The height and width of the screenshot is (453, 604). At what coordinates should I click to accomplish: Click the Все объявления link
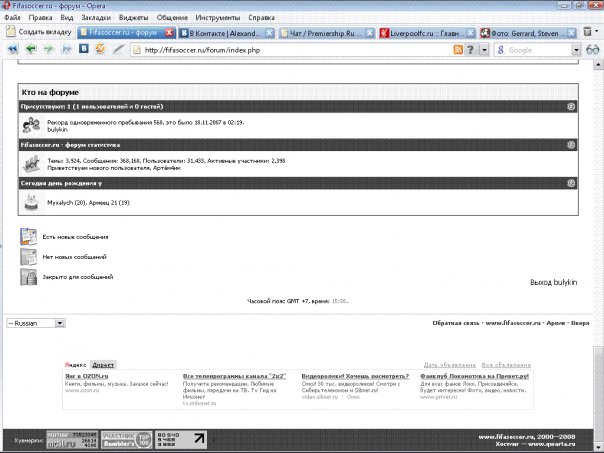click(x=506, y=365)
